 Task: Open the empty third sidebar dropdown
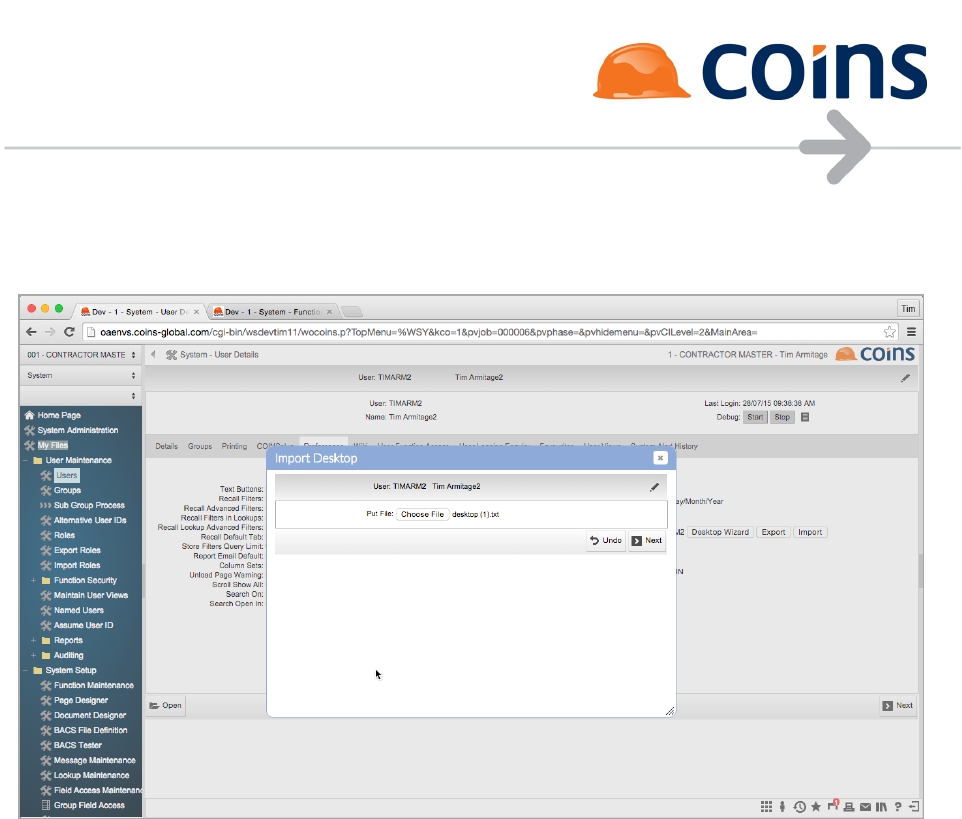[81, 396]
